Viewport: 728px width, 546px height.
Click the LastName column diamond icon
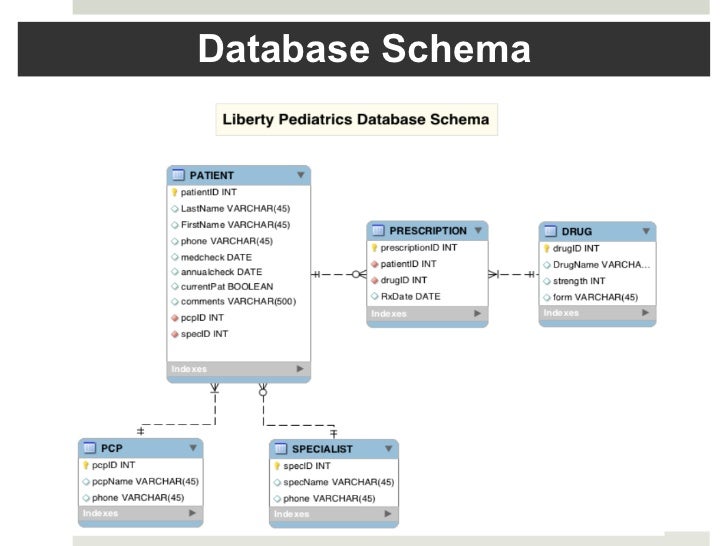tap(175, 209)
